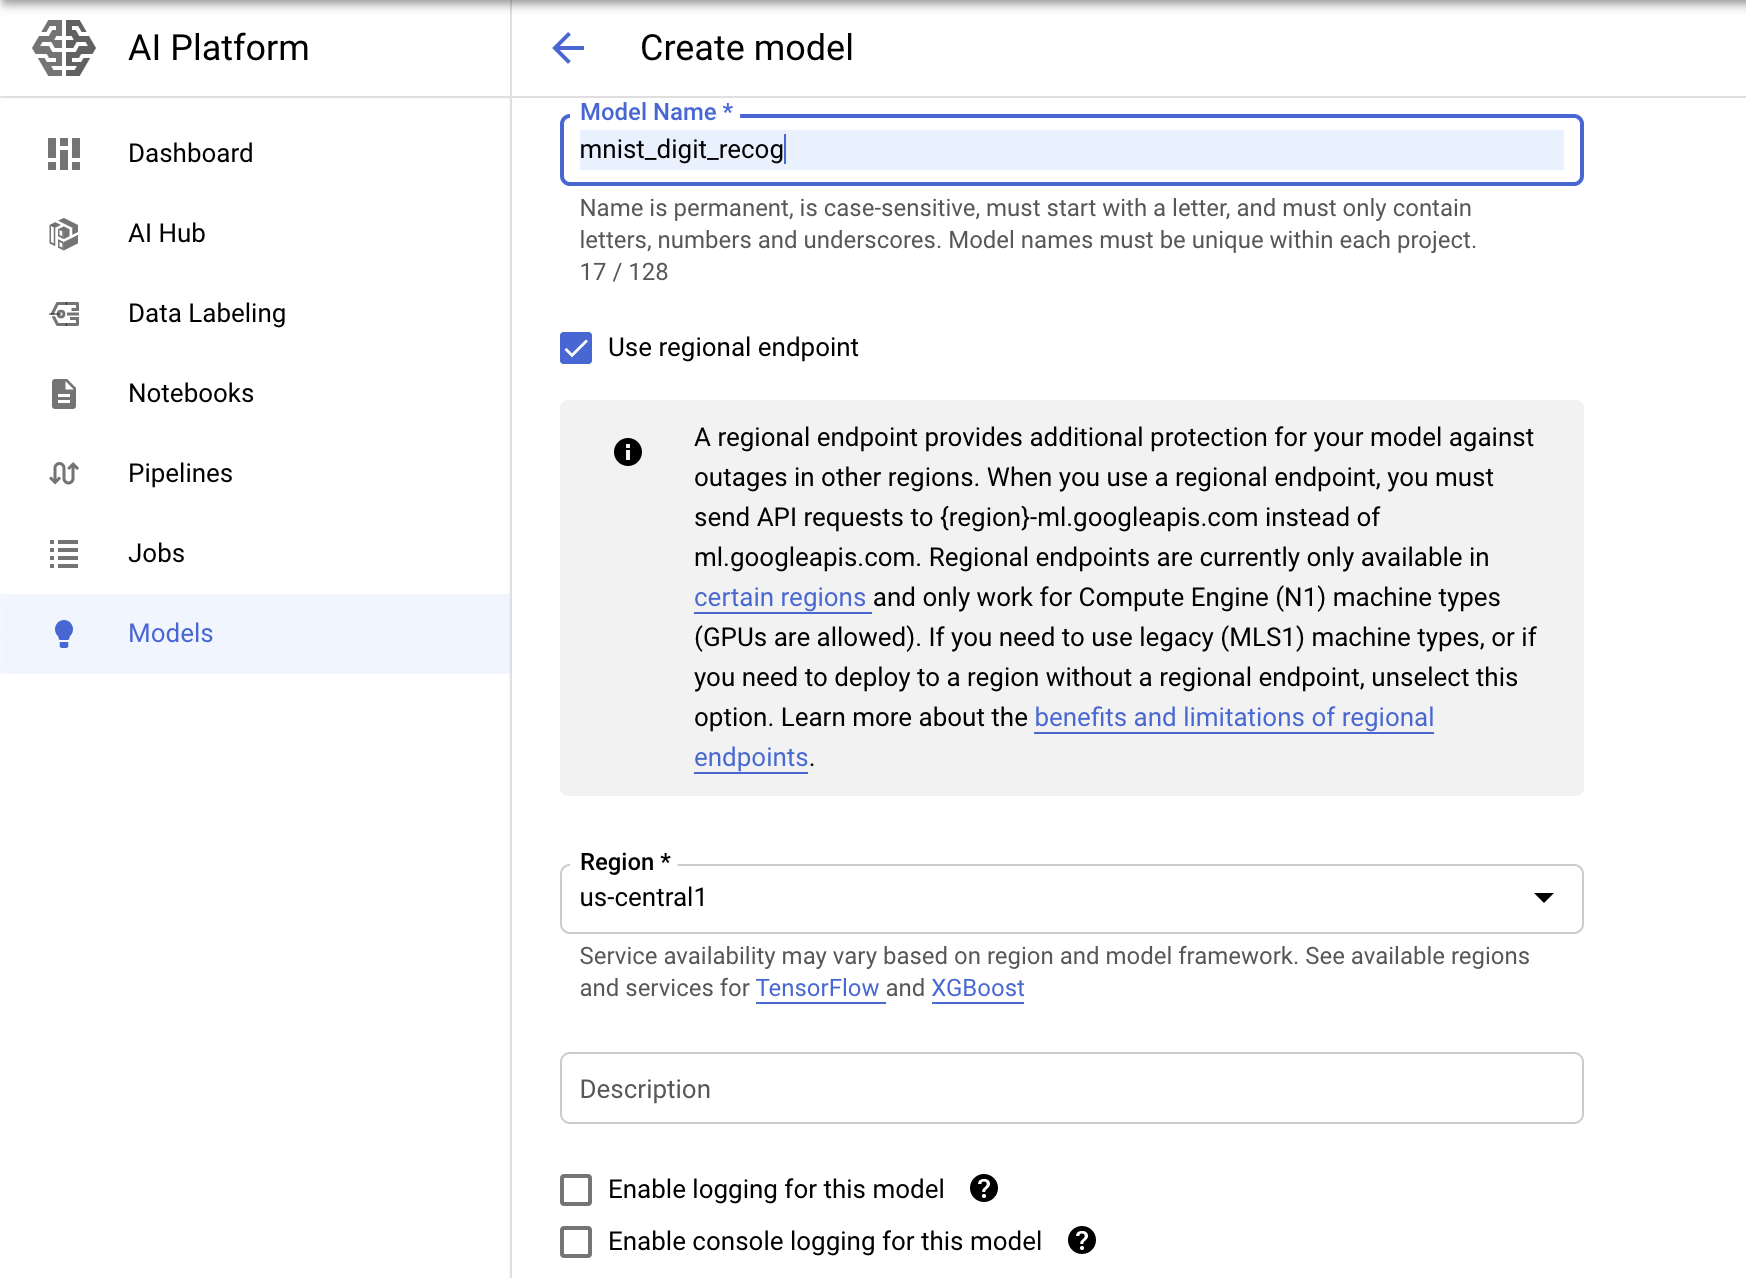The height and width of the screenshot is (1278, 1746).
Task: Enable logging for this model checkbox
Action: coord(576,1189)
